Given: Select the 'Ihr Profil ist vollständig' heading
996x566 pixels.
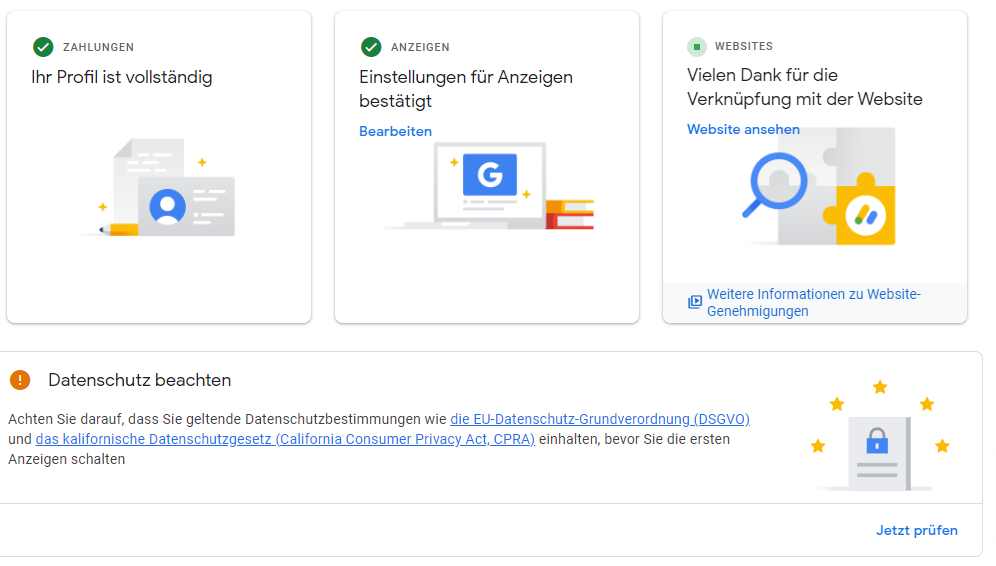Looking at the screenshot, I should coord(122,77).
